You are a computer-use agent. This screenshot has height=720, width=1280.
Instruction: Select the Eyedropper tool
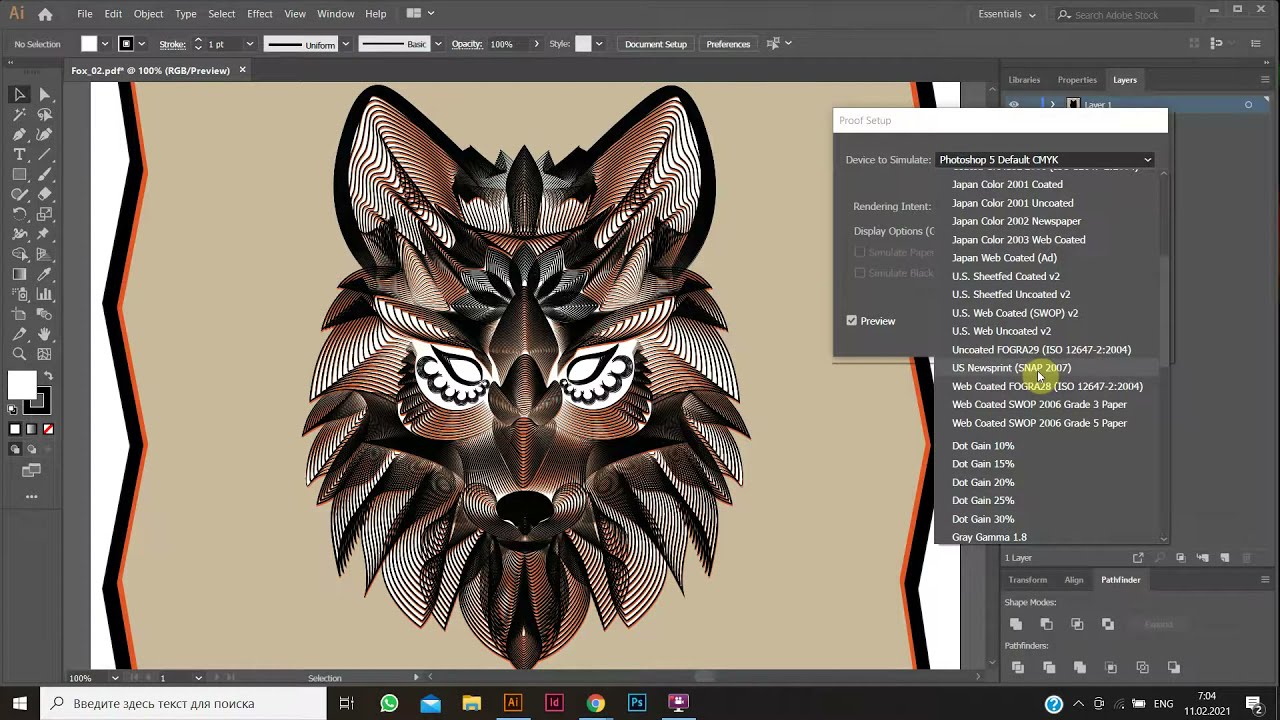click(44, 275)
